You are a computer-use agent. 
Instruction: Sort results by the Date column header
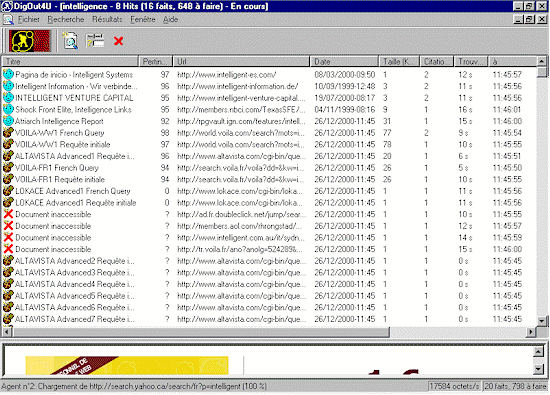click(x=344, y=61)
